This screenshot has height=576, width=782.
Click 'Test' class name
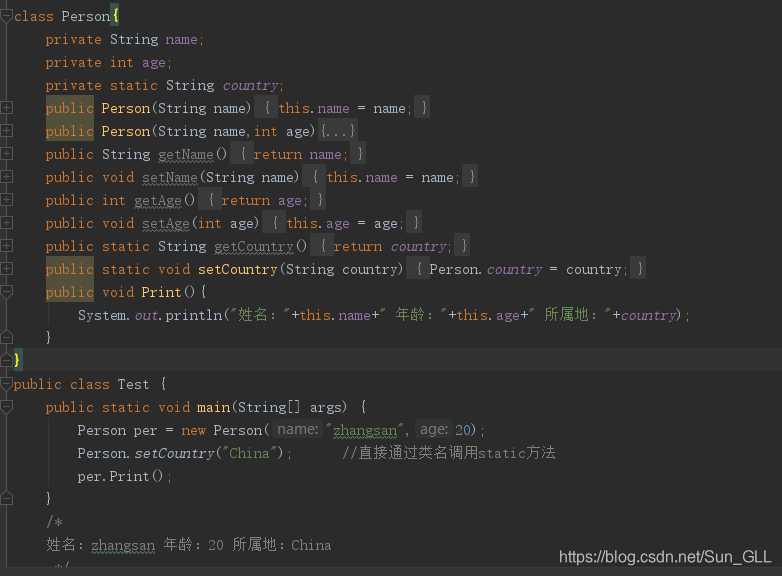[133, 384]
